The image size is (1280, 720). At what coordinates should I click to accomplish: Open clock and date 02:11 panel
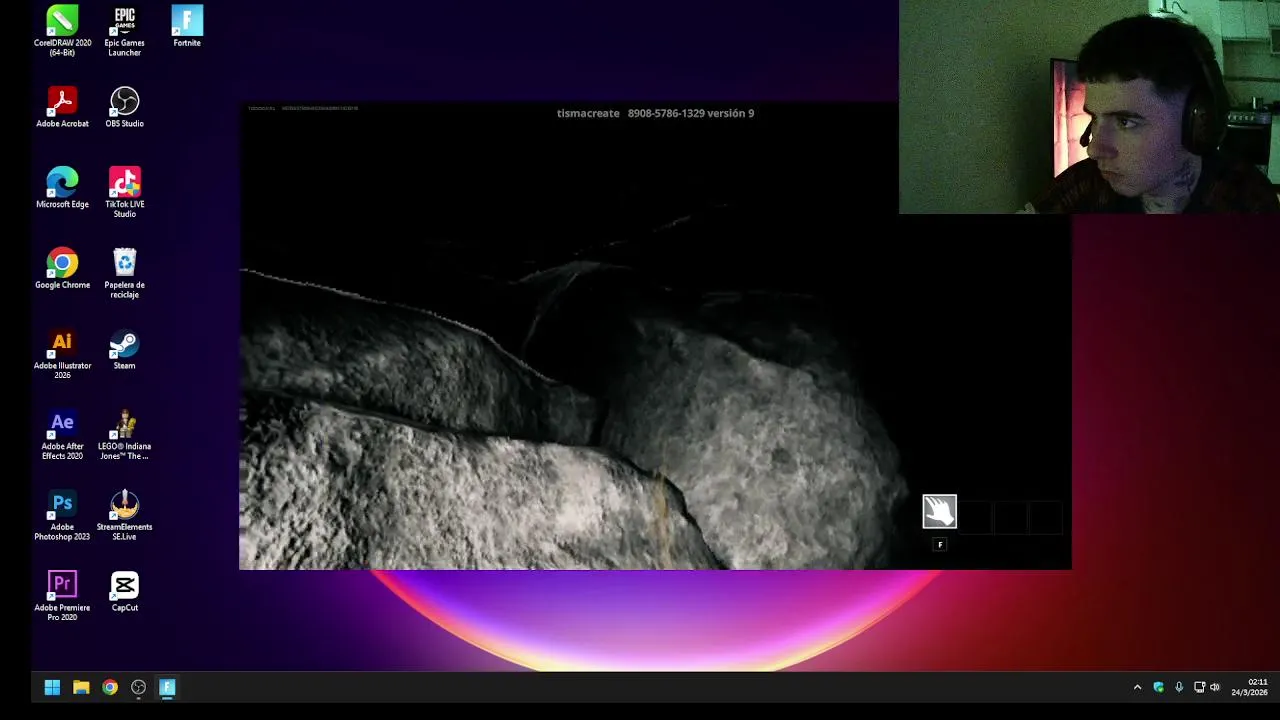click(x=1250, y=687)
